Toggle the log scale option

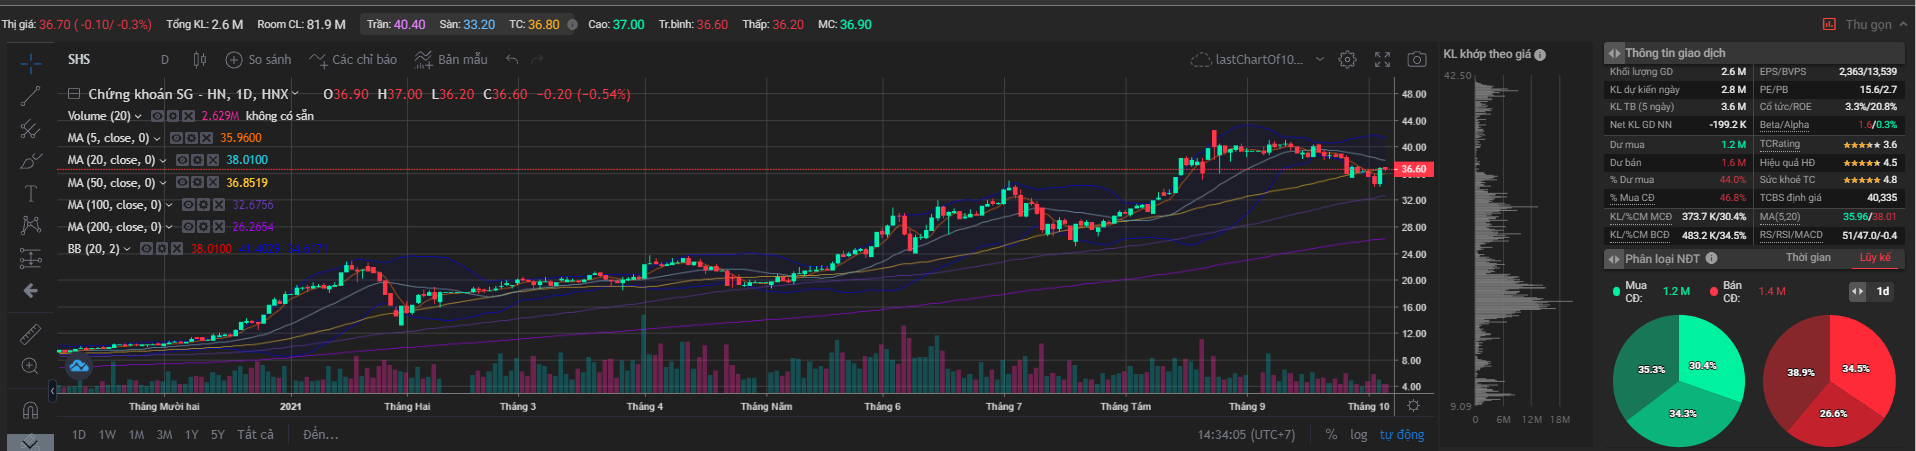click(1358, 435)
